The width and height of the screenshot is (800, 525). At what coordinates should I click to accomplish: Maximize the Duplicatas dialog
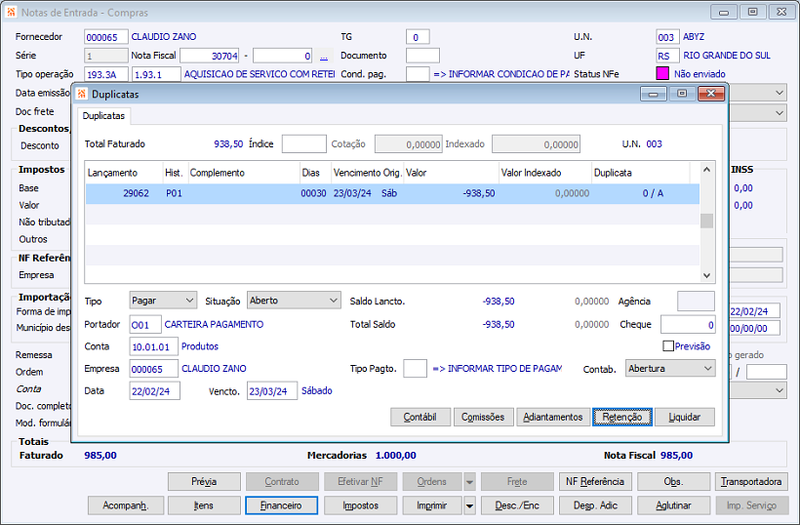(x=682, y=93)
